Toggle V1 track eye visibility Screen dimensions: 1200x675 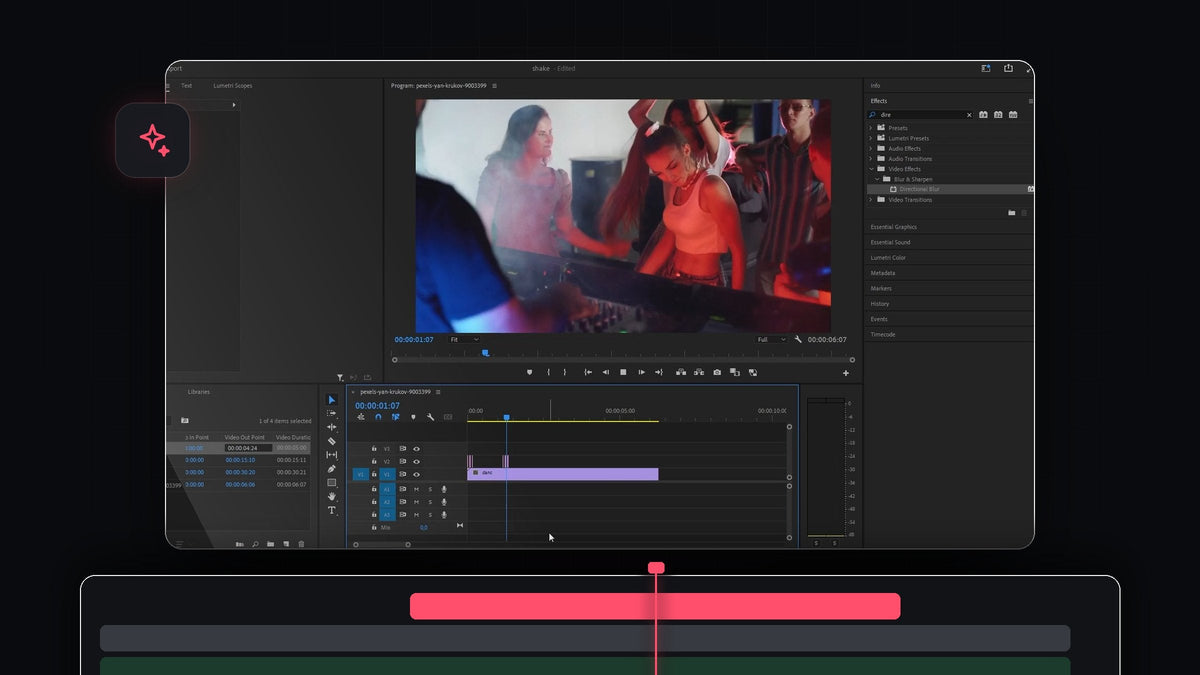tap(416, 474)
